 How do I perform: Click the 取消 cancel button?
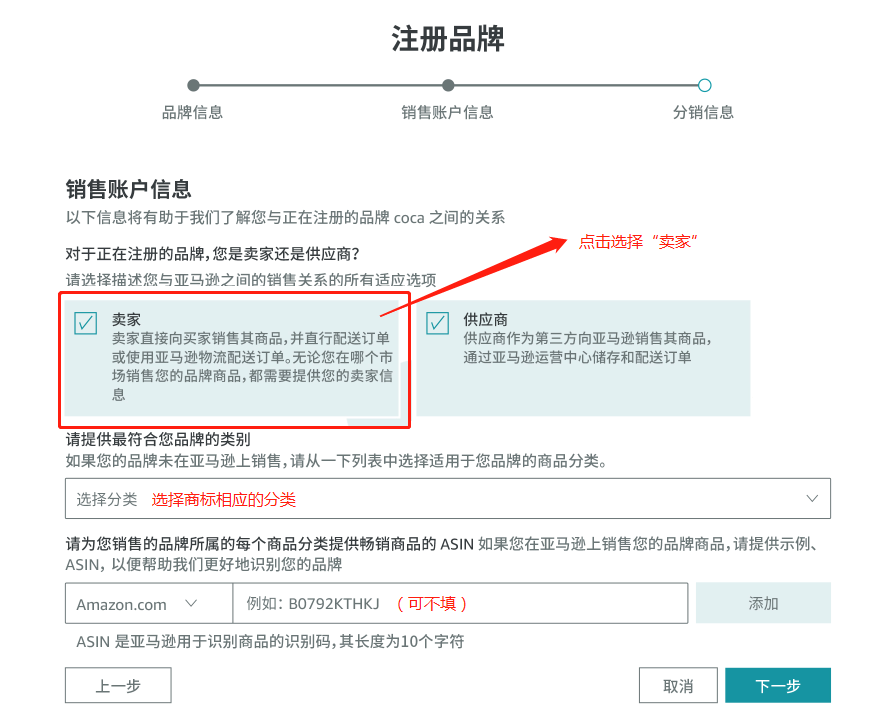click(678, 685)
